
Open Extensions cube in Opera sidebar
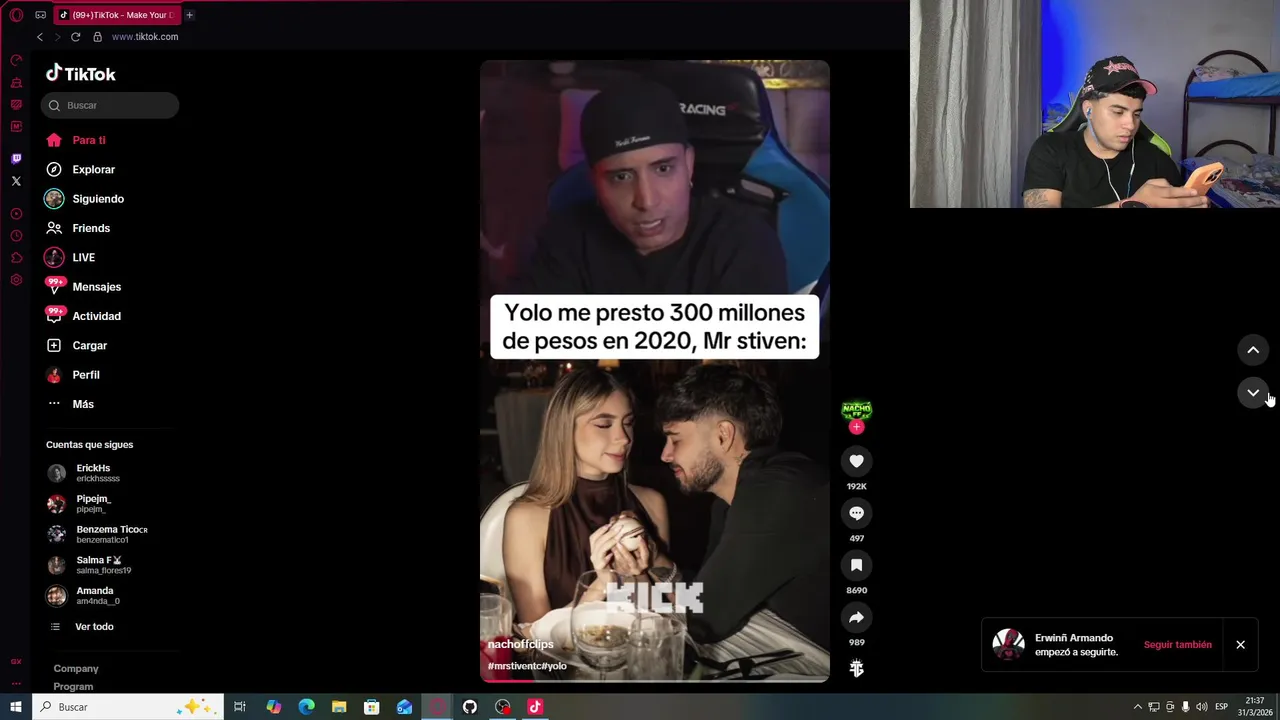click(16, 258)
